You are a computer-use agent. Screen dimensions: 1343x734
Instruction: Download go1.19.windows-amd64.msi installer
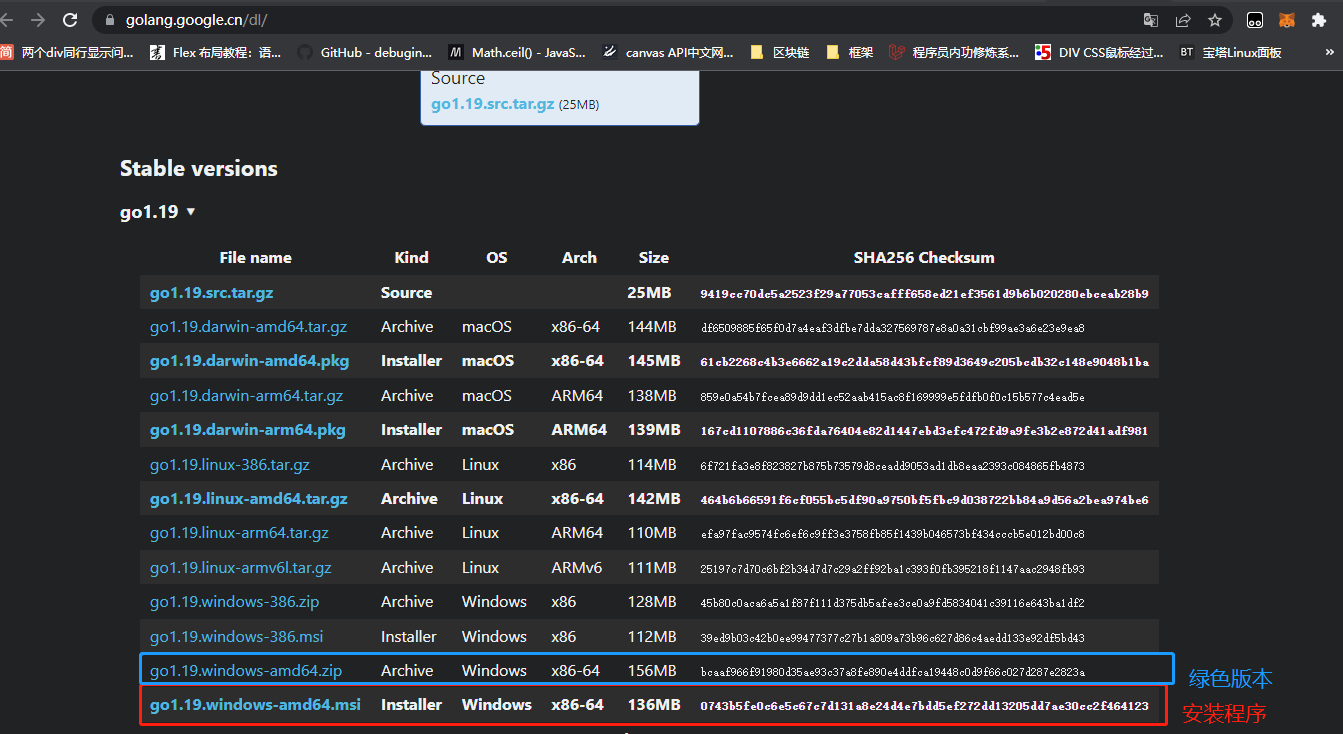255,705
